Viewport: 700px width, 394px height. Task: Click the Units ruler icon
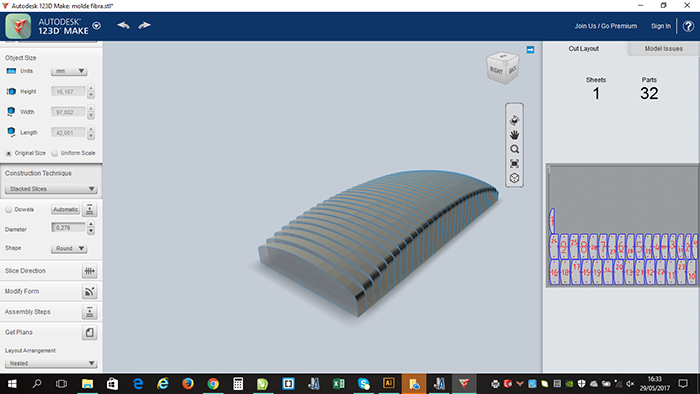point(11,71)
